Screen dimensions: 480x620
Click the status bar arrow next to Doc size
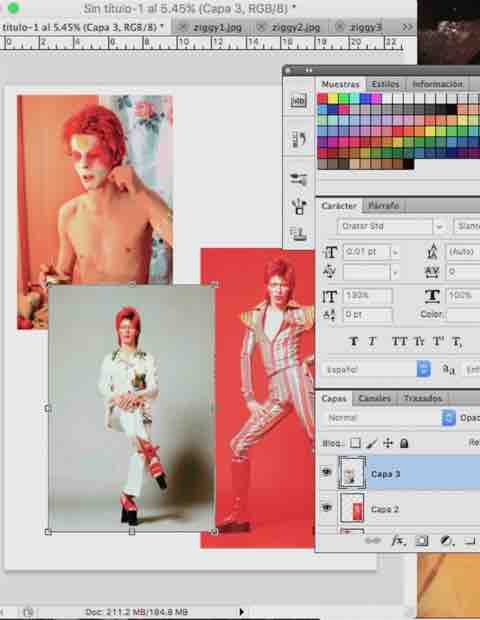[x=242, y=612]
